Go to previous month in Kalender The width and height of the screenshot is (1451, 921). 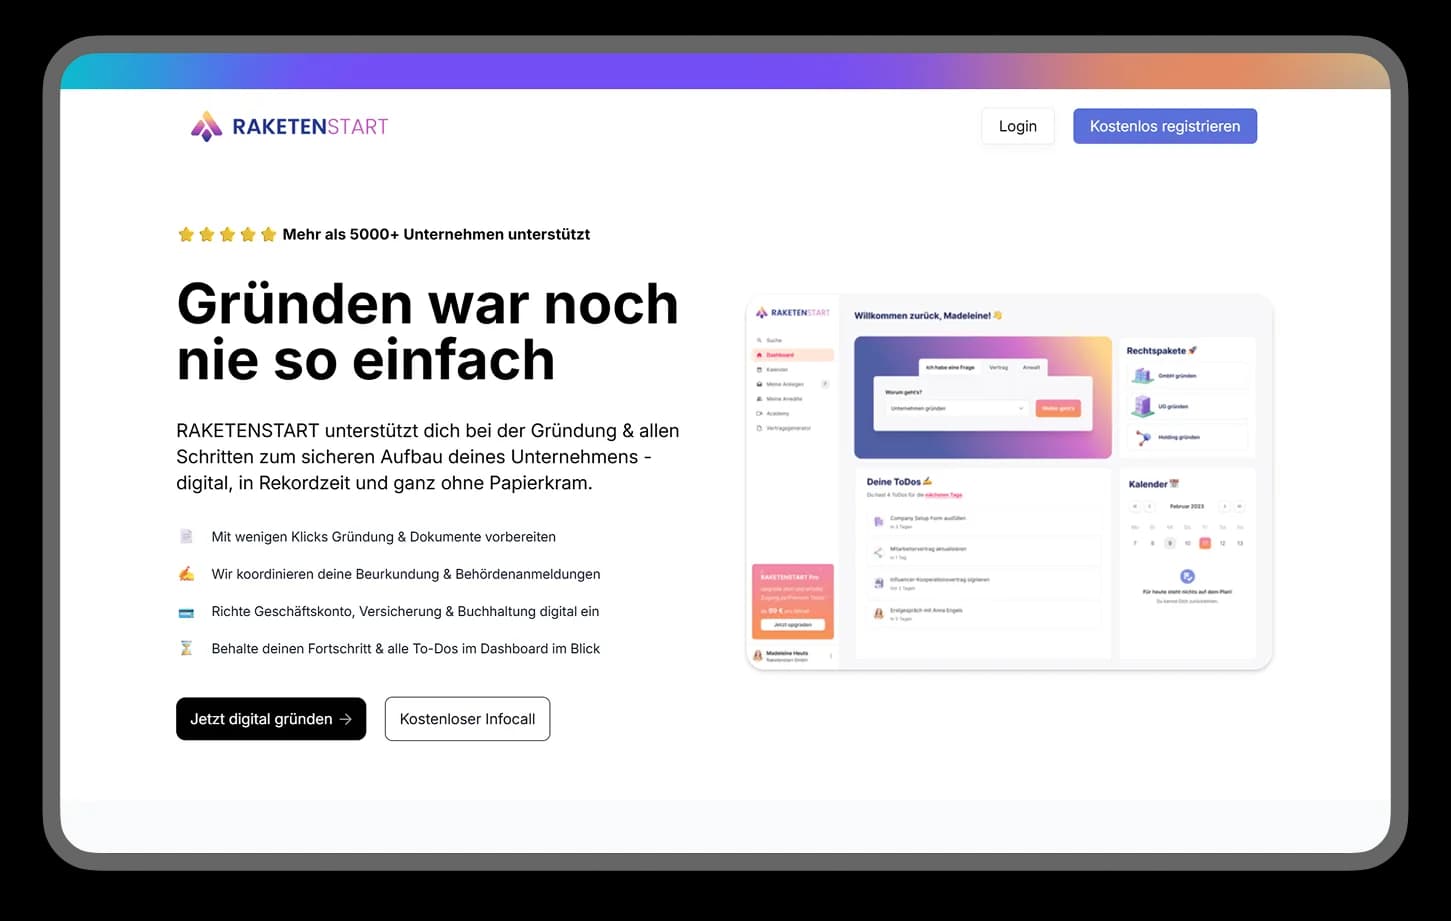coord(1149,507)
